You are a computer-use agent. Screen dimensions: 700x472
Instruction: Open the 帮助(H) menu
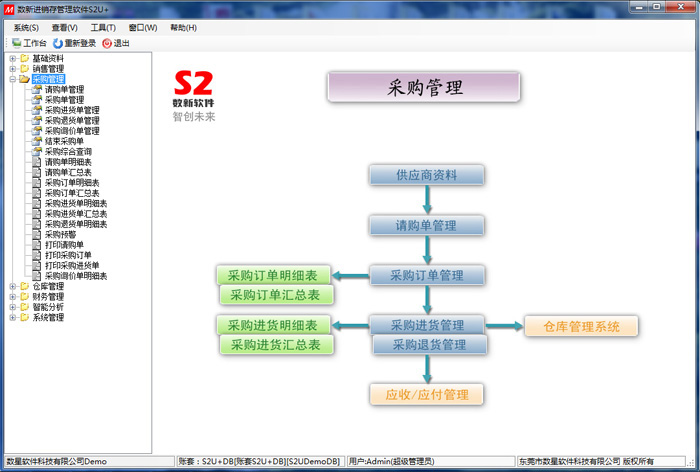pyautogui.click(x=183, y=28)
